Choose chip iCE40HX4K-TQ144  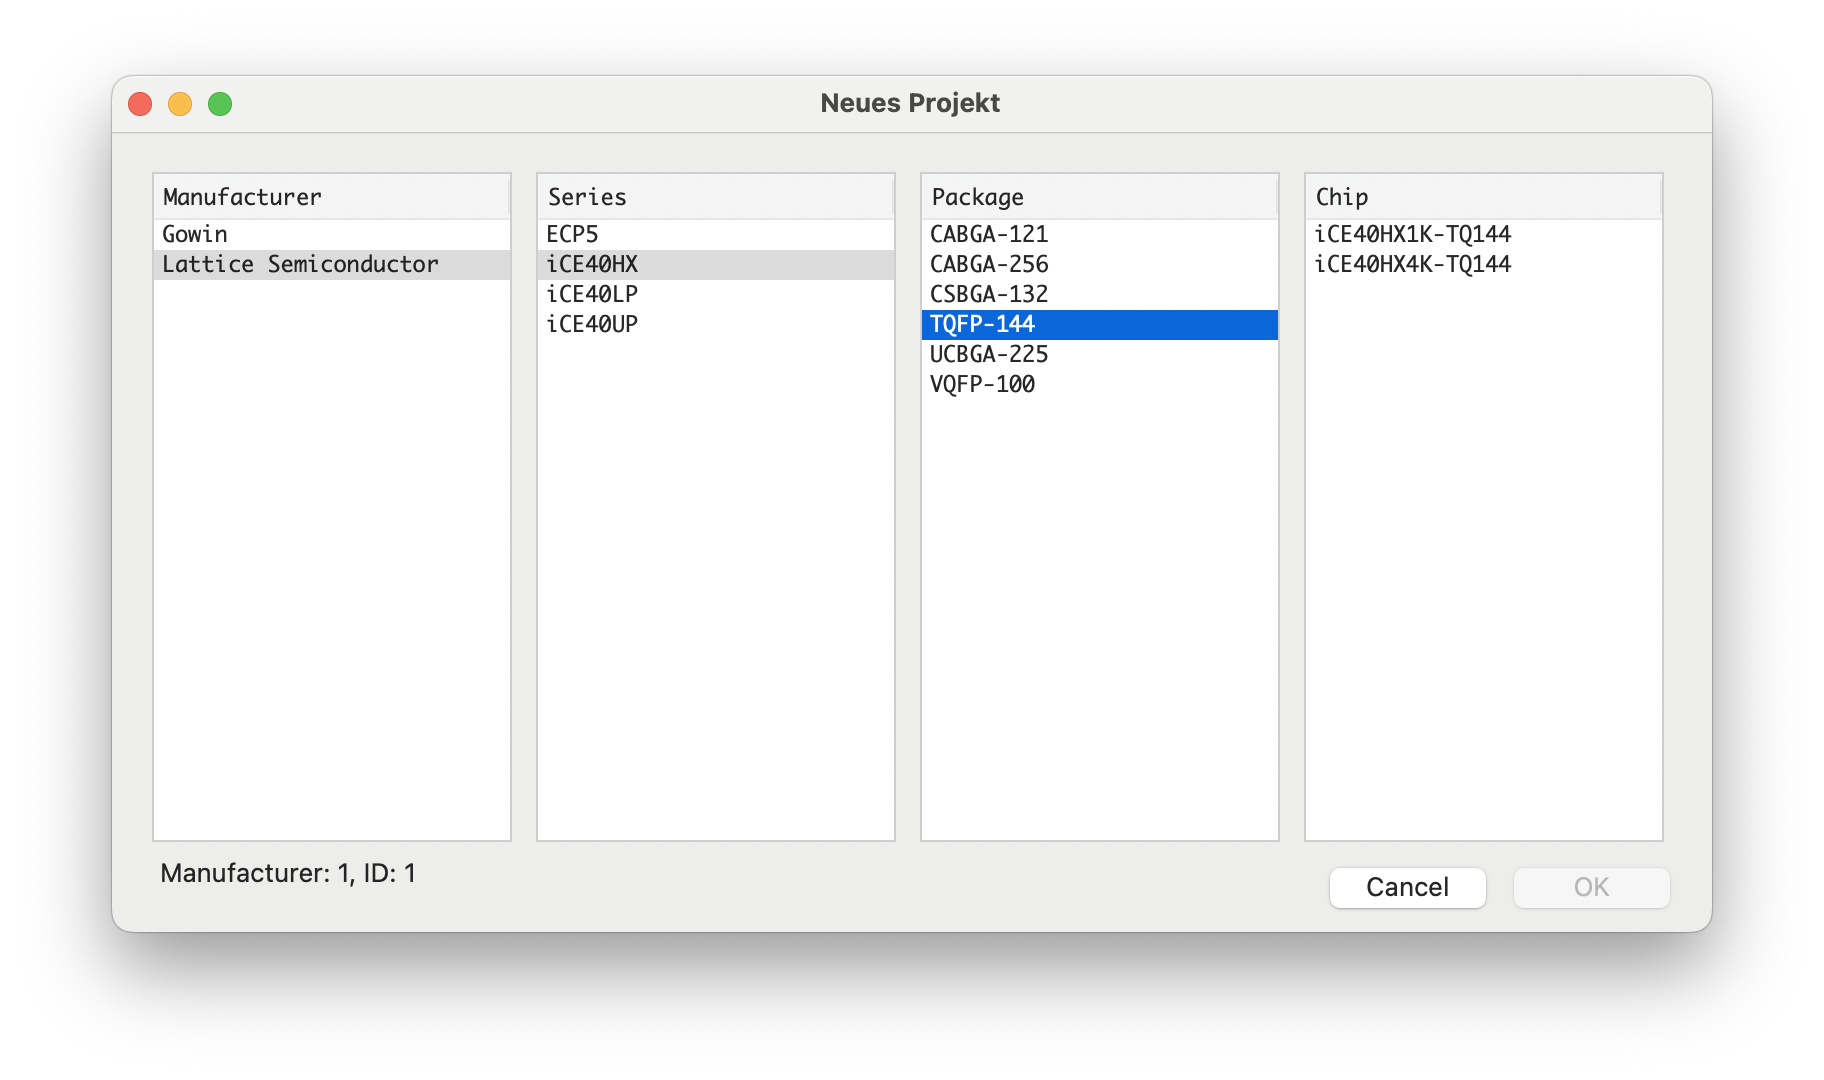coord(1484,264)
